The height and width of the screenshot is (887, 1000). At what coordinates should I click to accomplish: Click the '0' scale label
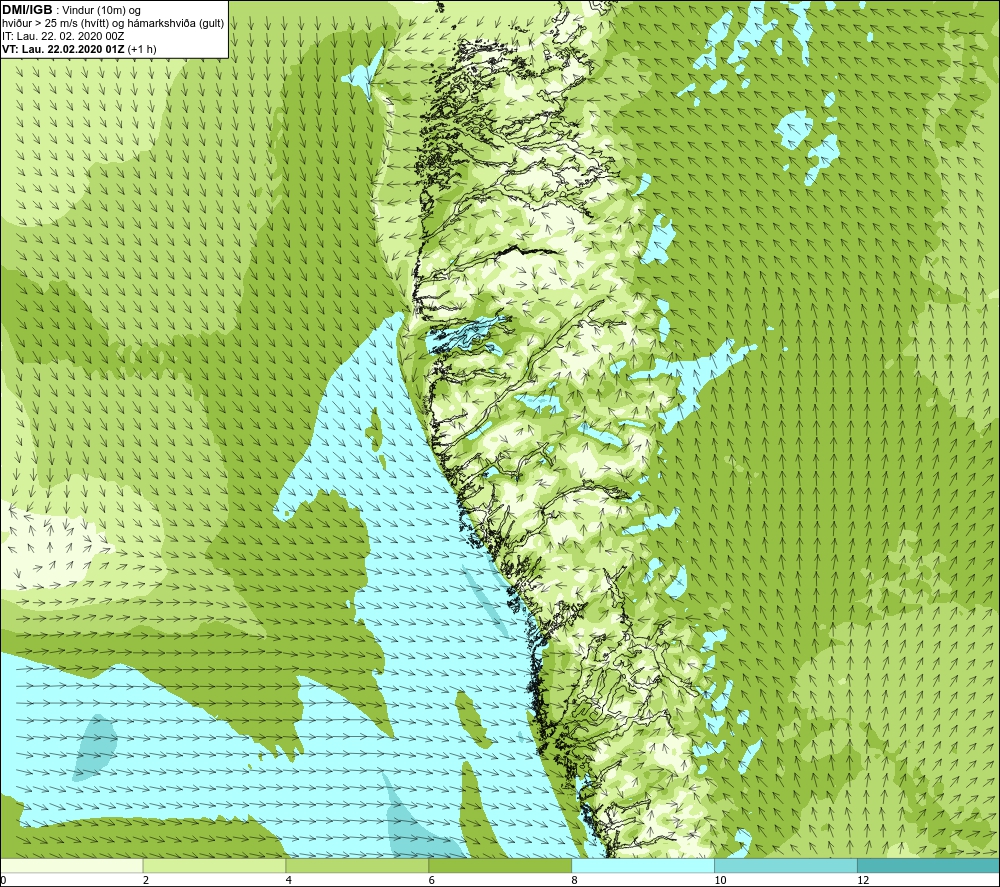point(3,880)
